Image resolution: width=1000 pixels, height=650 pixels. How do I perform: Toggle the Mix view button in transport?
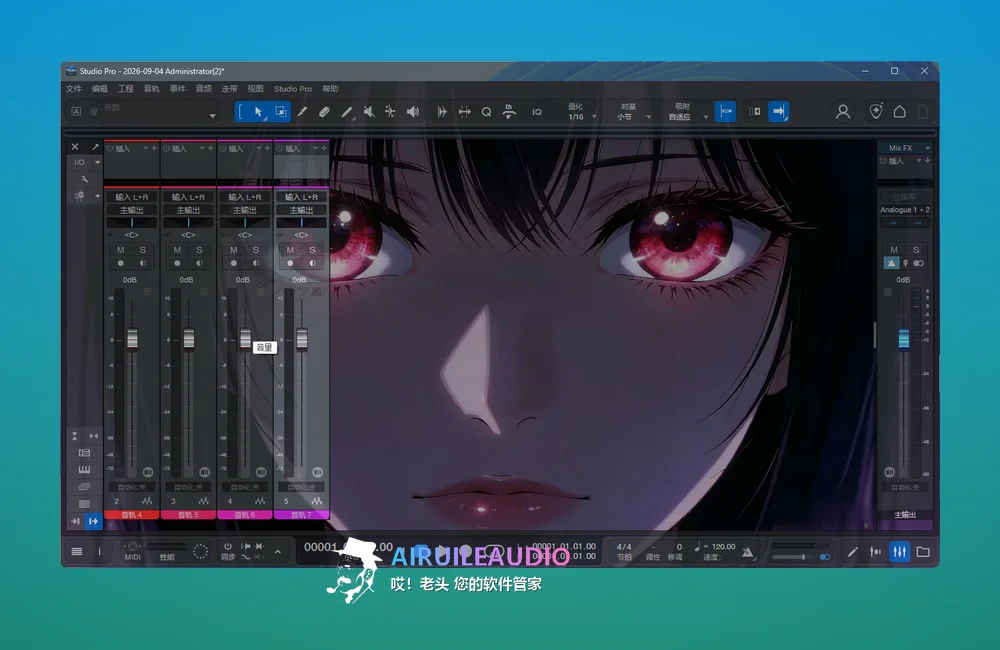(899, 552)
